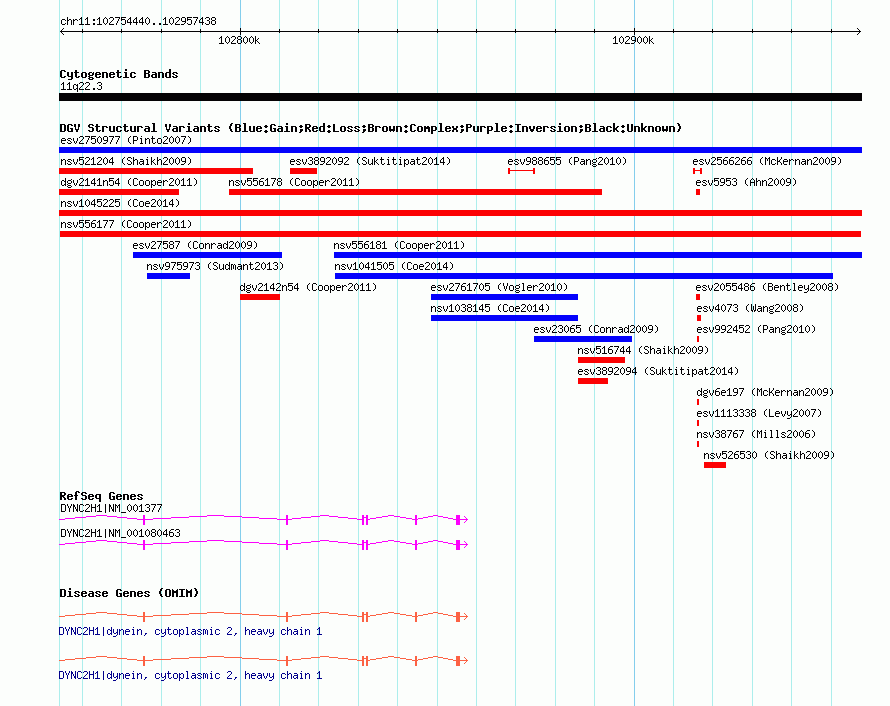
Task: Click the left arrowhead of the coordinate ruler
Action: (x=62, y=31)
